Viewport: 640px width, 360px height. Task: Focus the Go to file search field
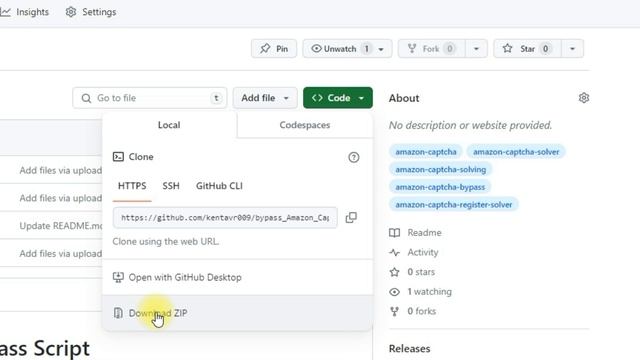(150, 98)
